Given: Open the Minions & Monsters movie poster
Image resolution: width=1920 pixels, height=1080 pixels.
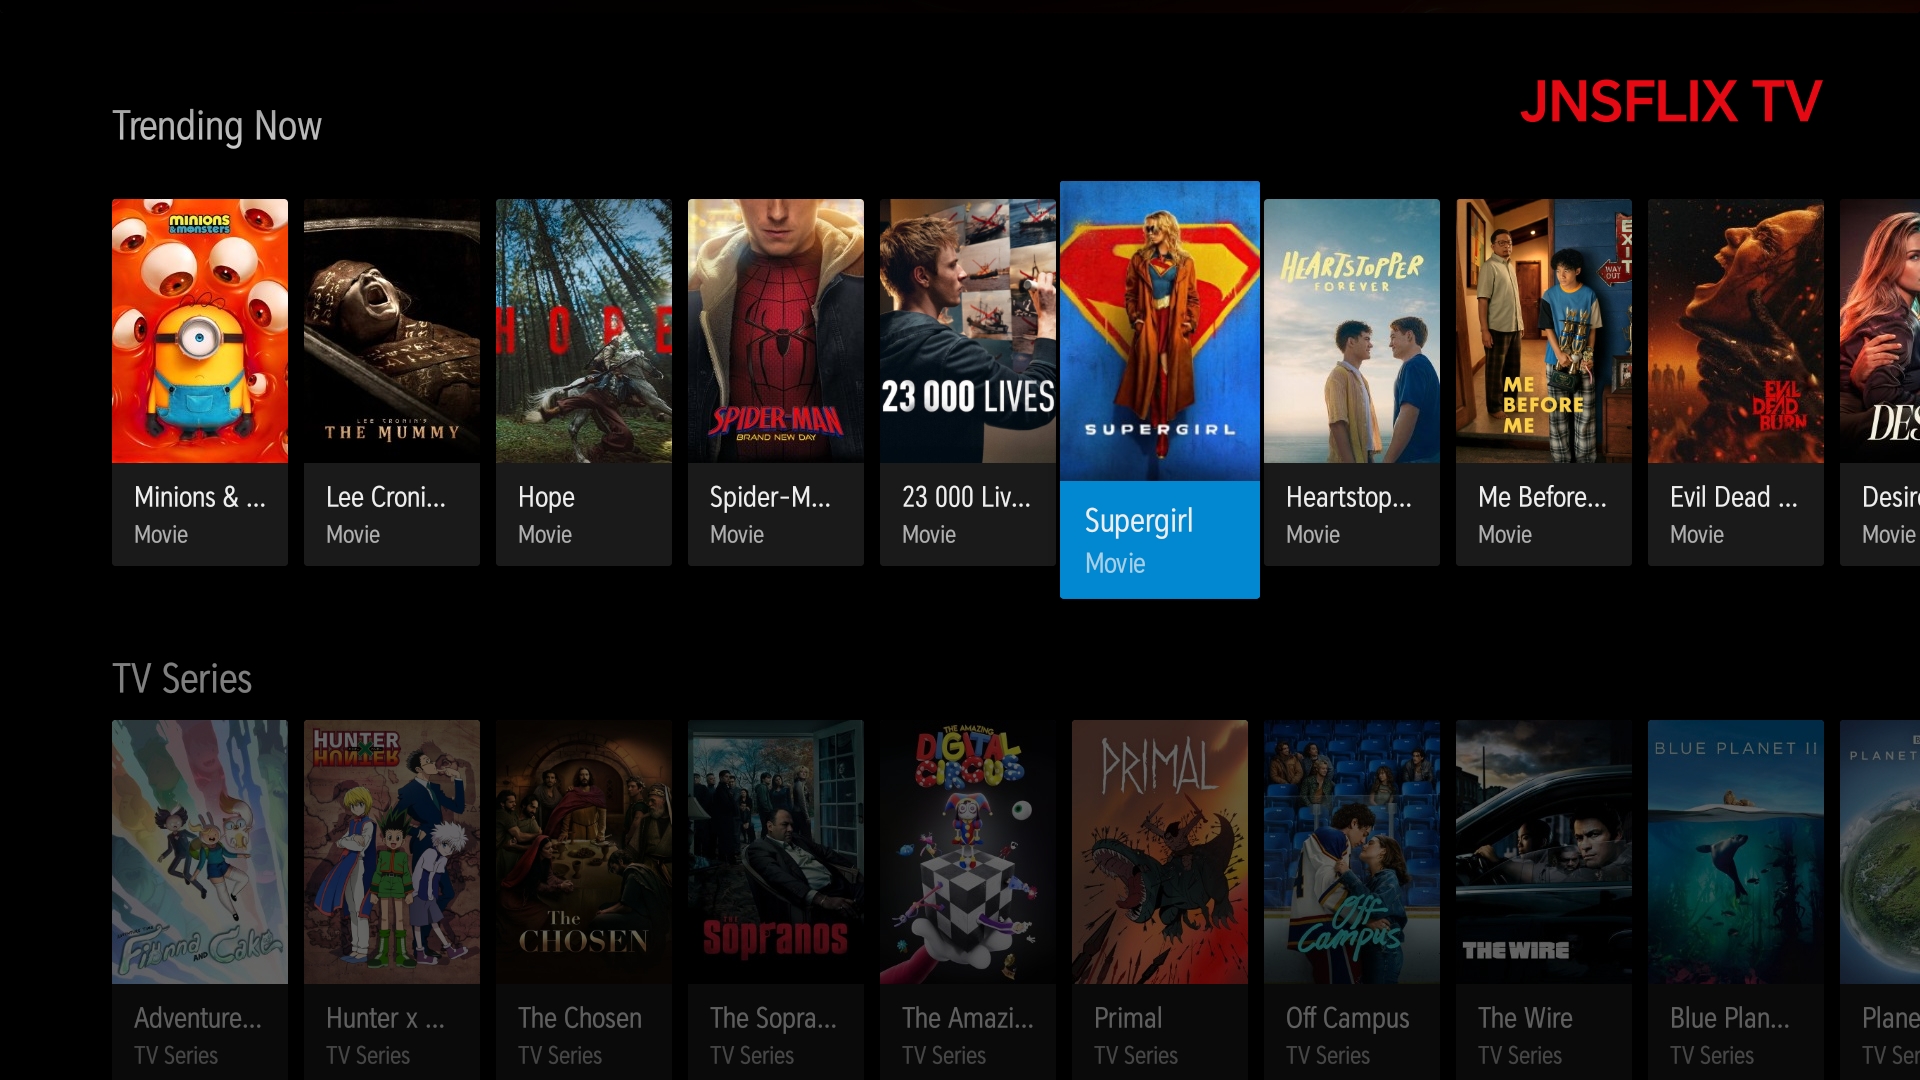Looking at the screenshot, I should point(200,331).
